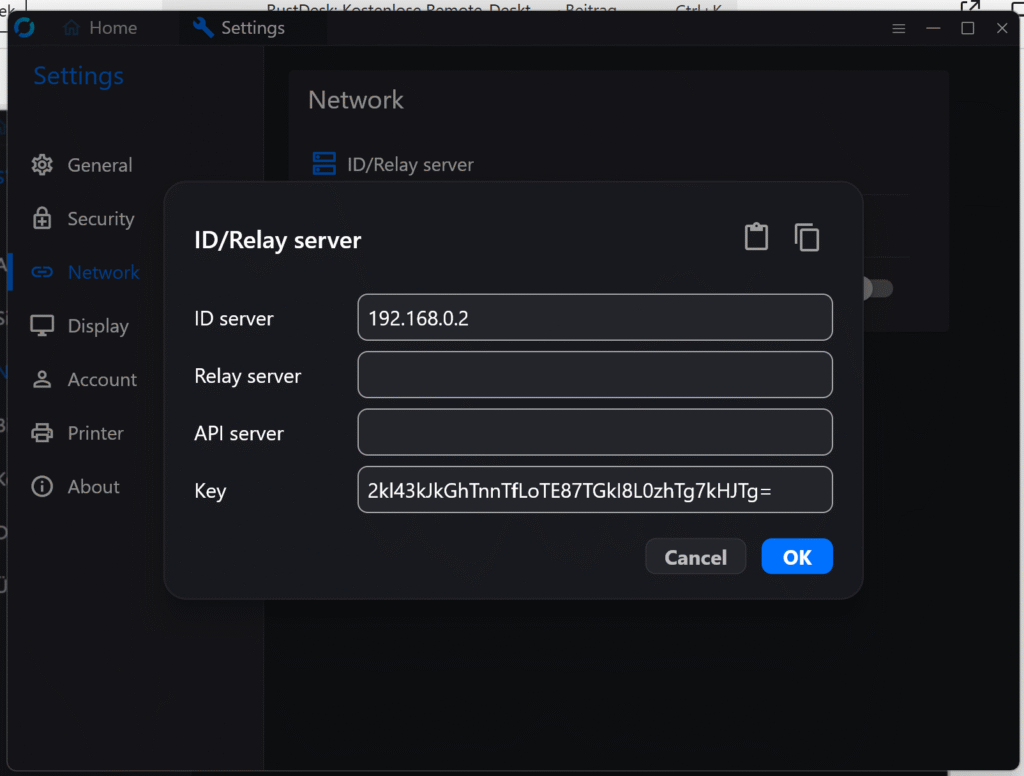The image size is (1024, 776).
Task: Focus the ID server input field
Action: 594,318
